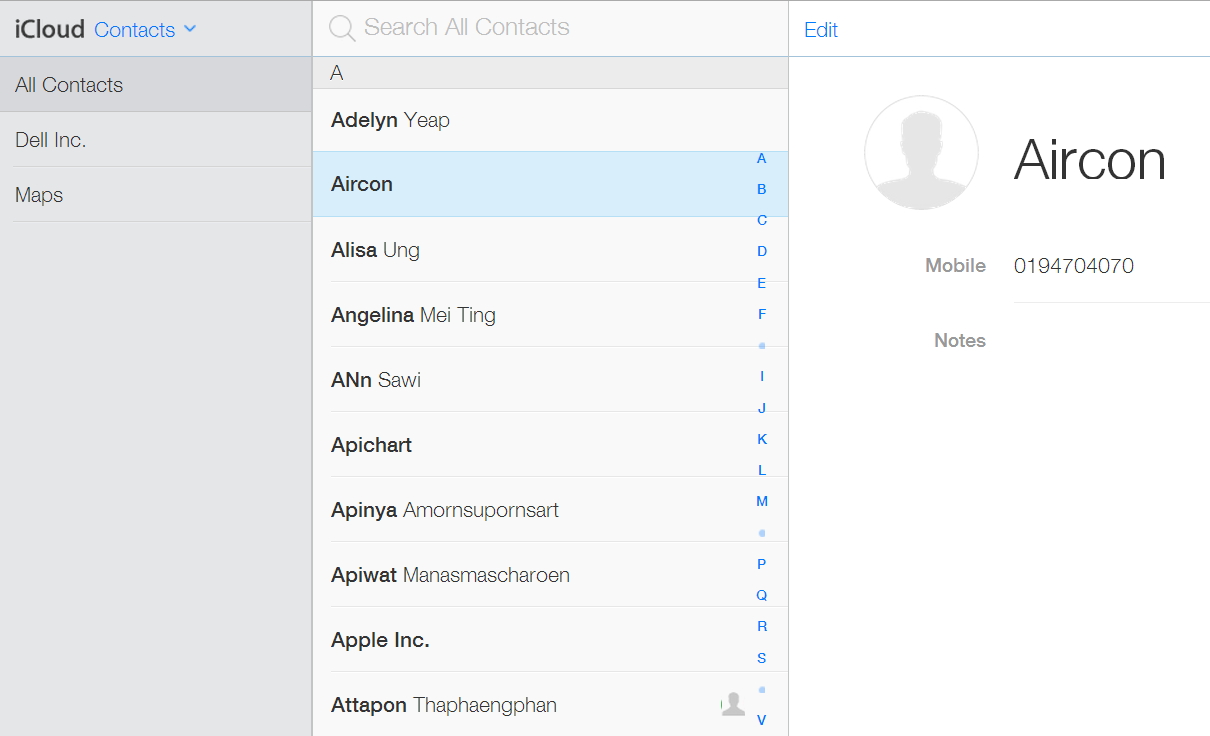The image size is (1210, 736).
Task: Click the Edit link for Aircon
Action: [x=820, y=30]
